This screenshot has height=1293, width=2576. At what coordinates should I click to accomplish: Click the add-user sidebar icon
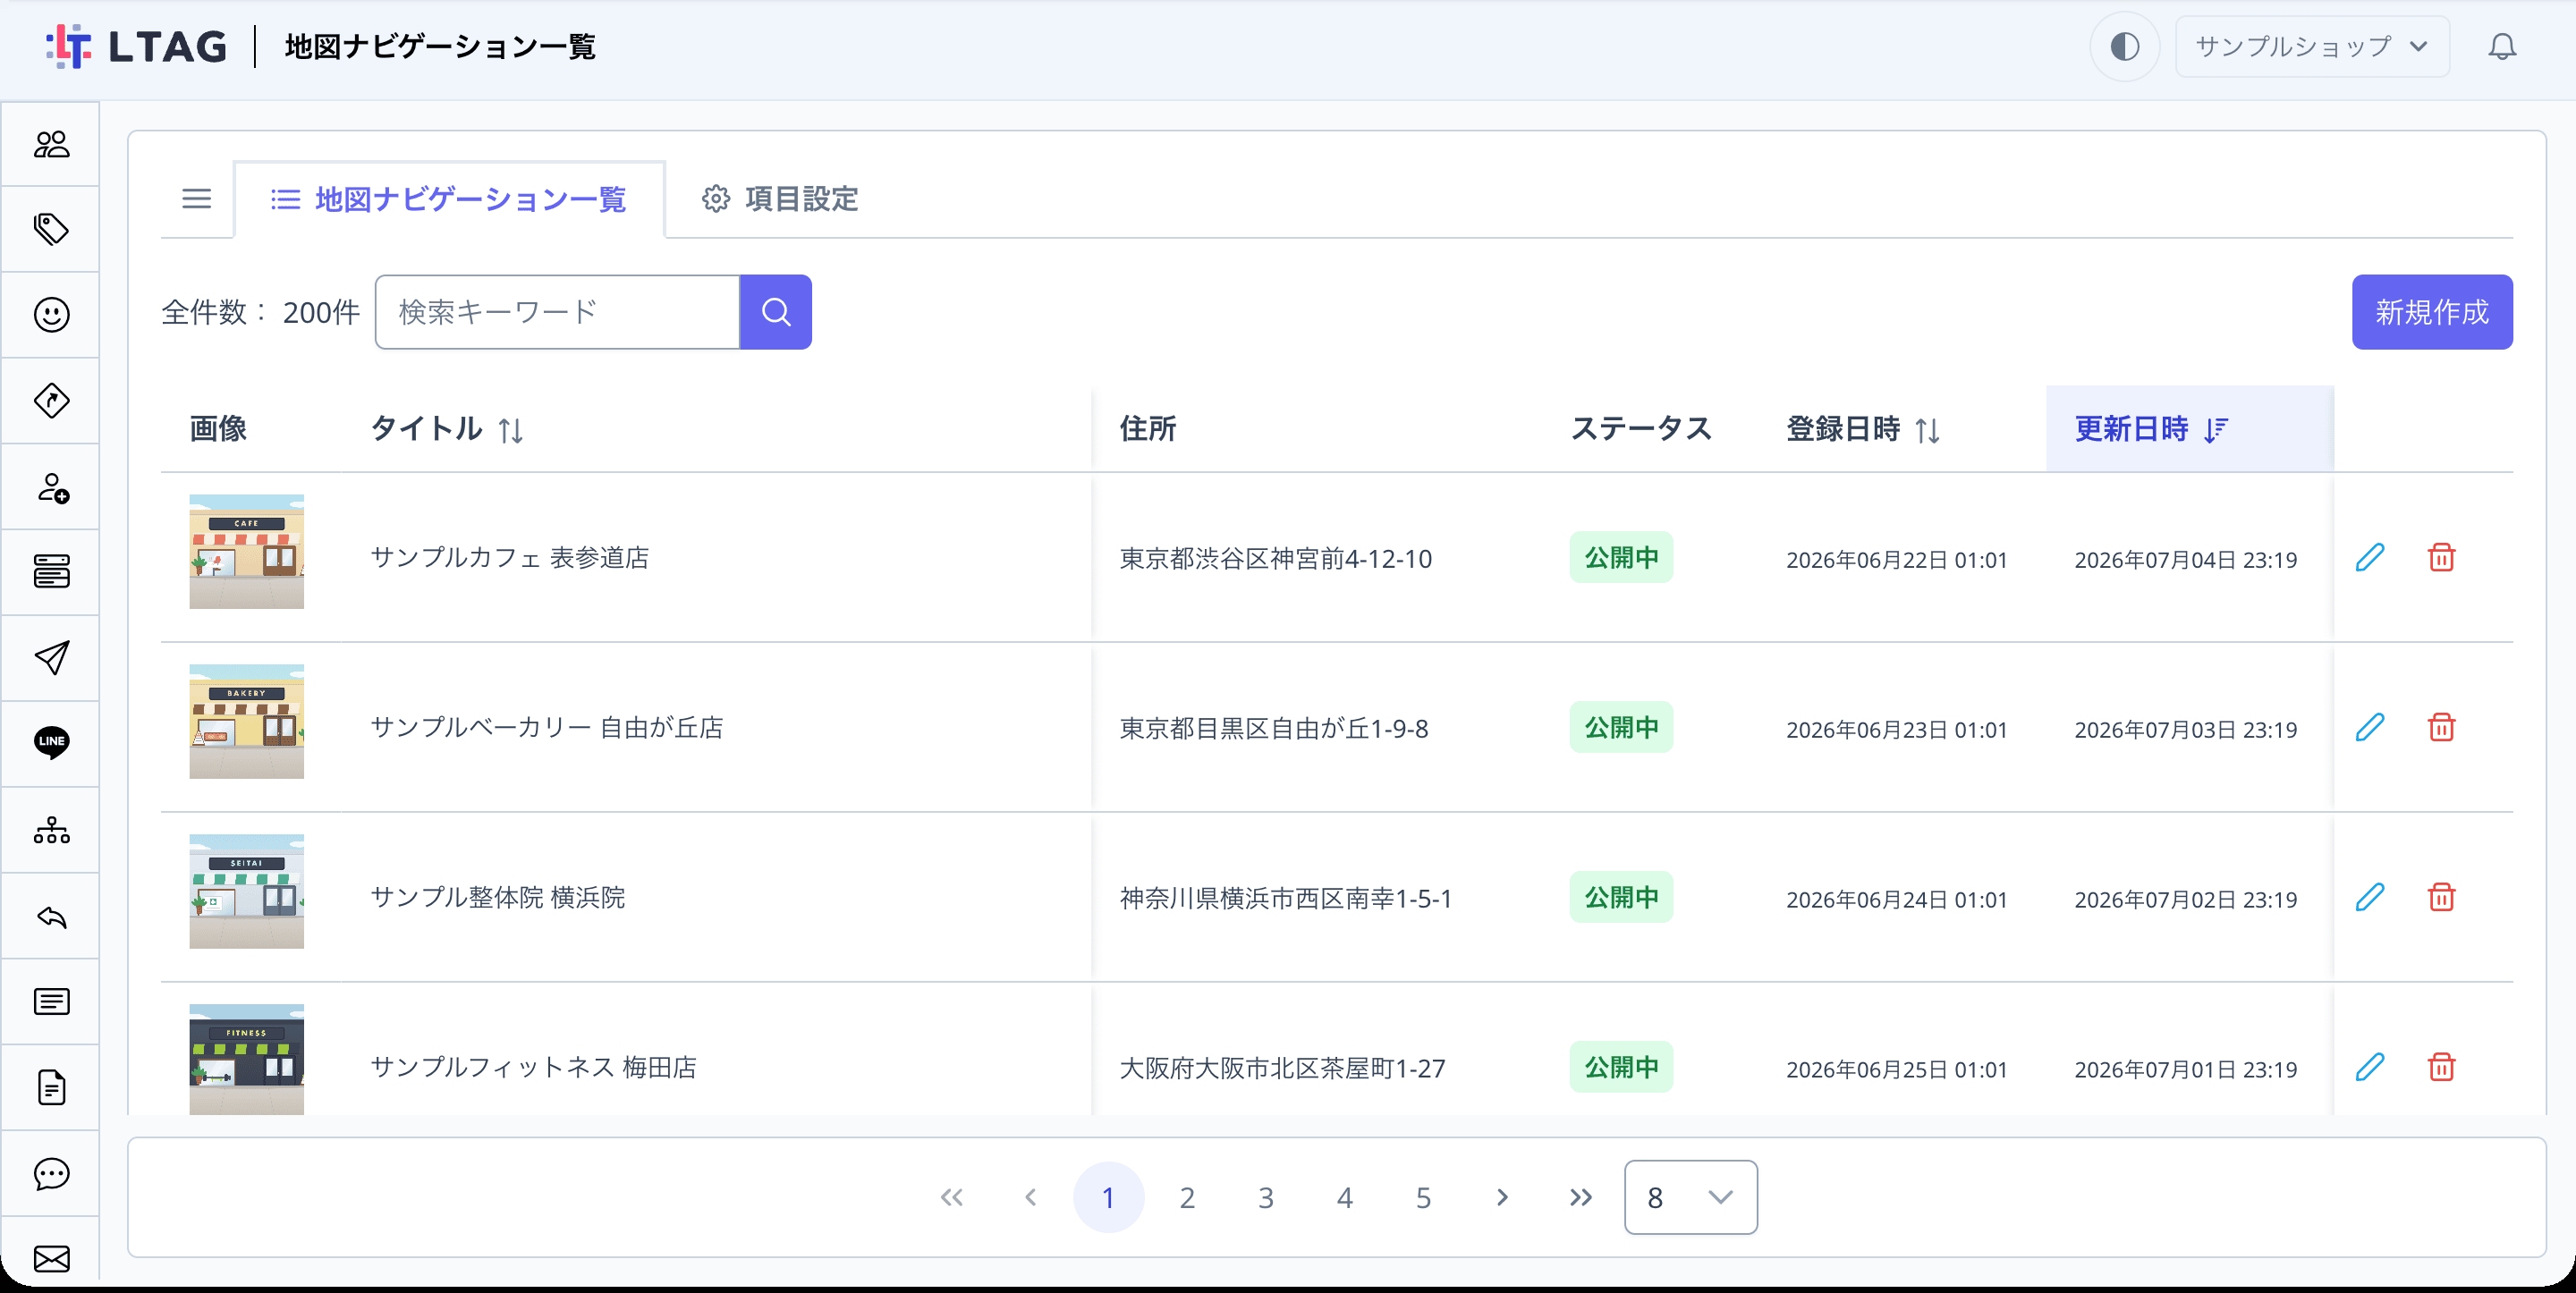[x=51, y=487]
